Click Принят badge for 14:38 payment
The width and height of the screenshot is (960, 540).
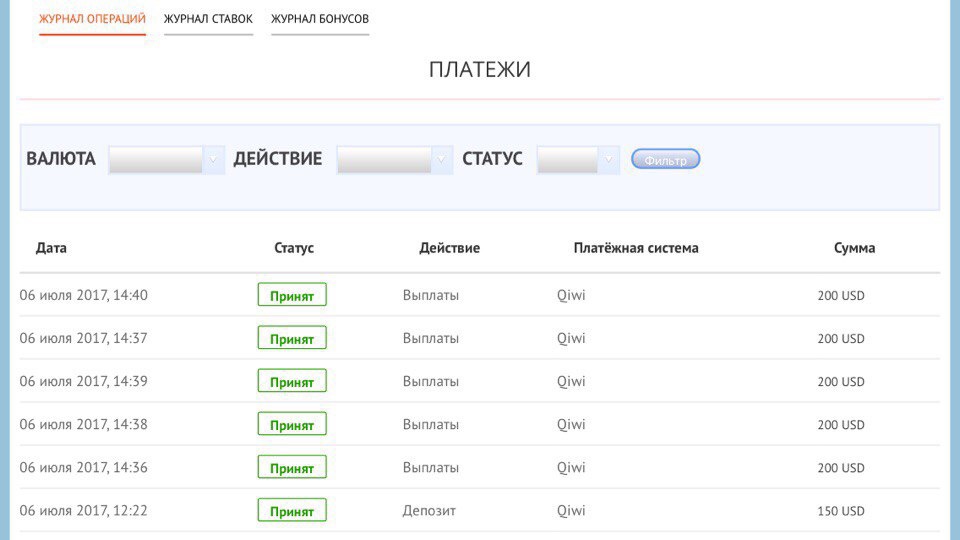tap(292, 424)
